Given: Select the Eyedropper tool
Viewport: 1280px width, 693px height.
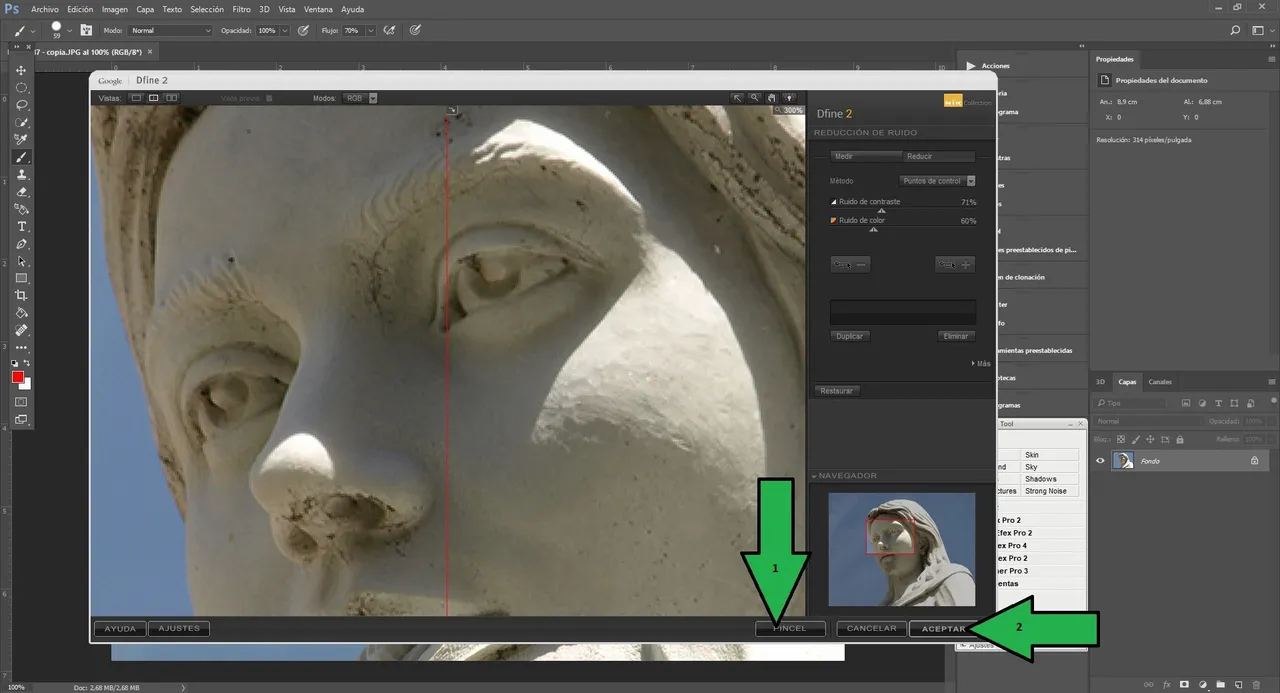Looking at the screenshot, I should pyautogui.click(x=21, y=140).
